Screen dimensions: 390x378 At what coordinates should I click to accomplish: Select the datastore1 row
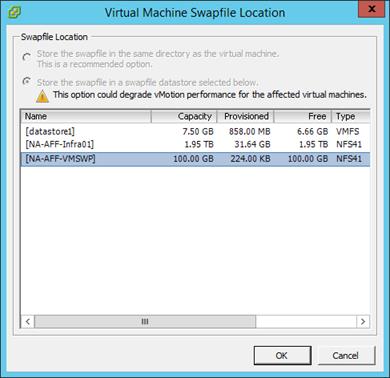pyautogui.click(x=195, y=131)
